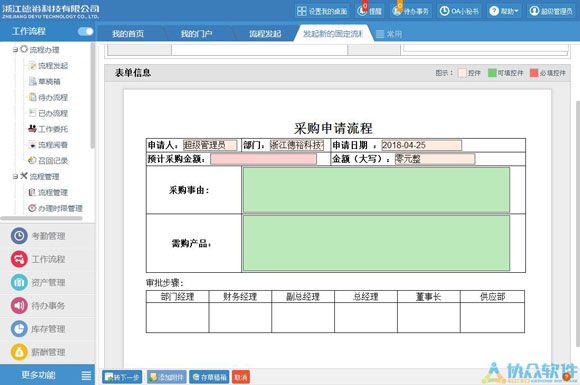
Task: Click the red 必填控件 legend swatch
Action: [x=534, y=73]
